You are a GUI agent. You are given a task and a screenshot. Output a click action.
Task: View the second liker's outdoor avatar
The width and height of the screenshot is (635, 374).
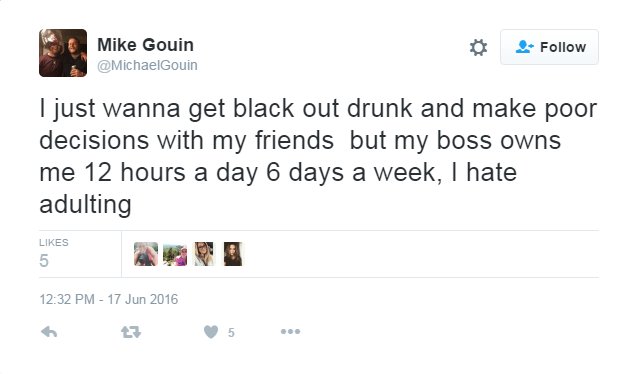(175, 254)
